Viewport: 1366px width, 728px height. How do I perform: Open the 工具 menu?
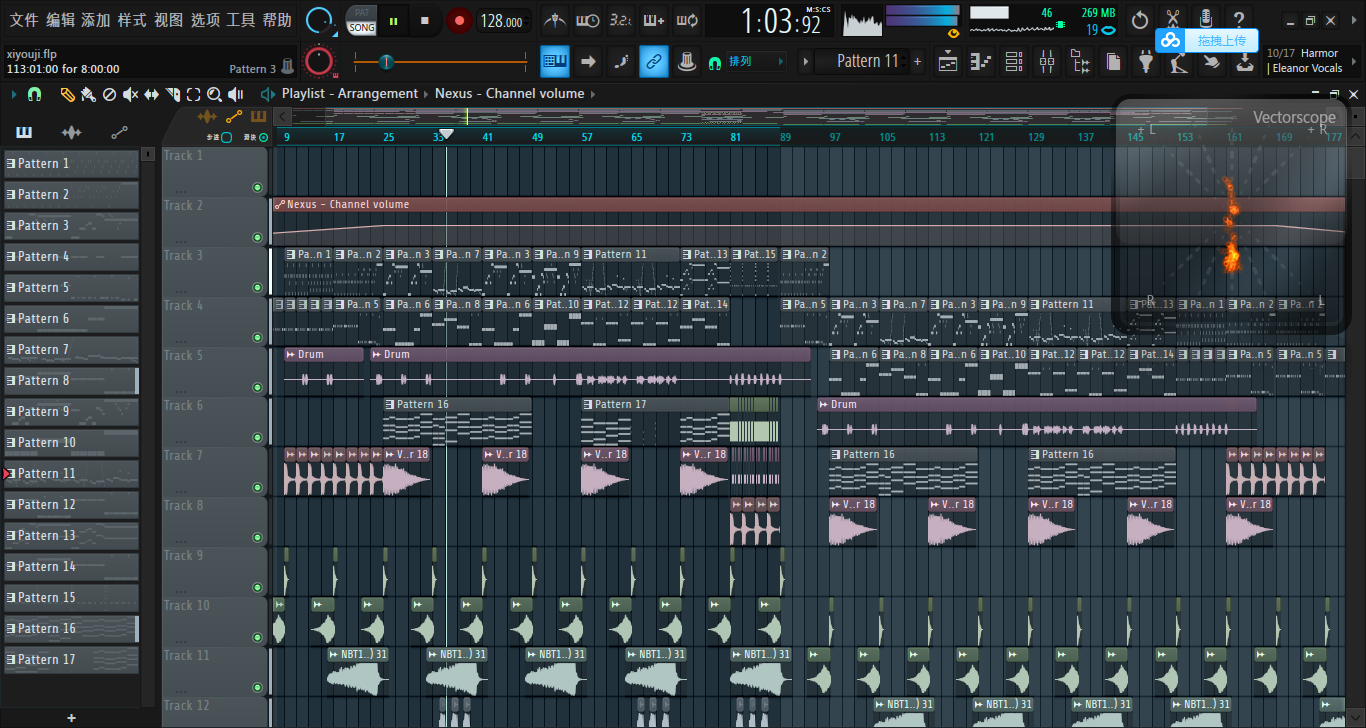pyautogui.click(x=240, y=20)
